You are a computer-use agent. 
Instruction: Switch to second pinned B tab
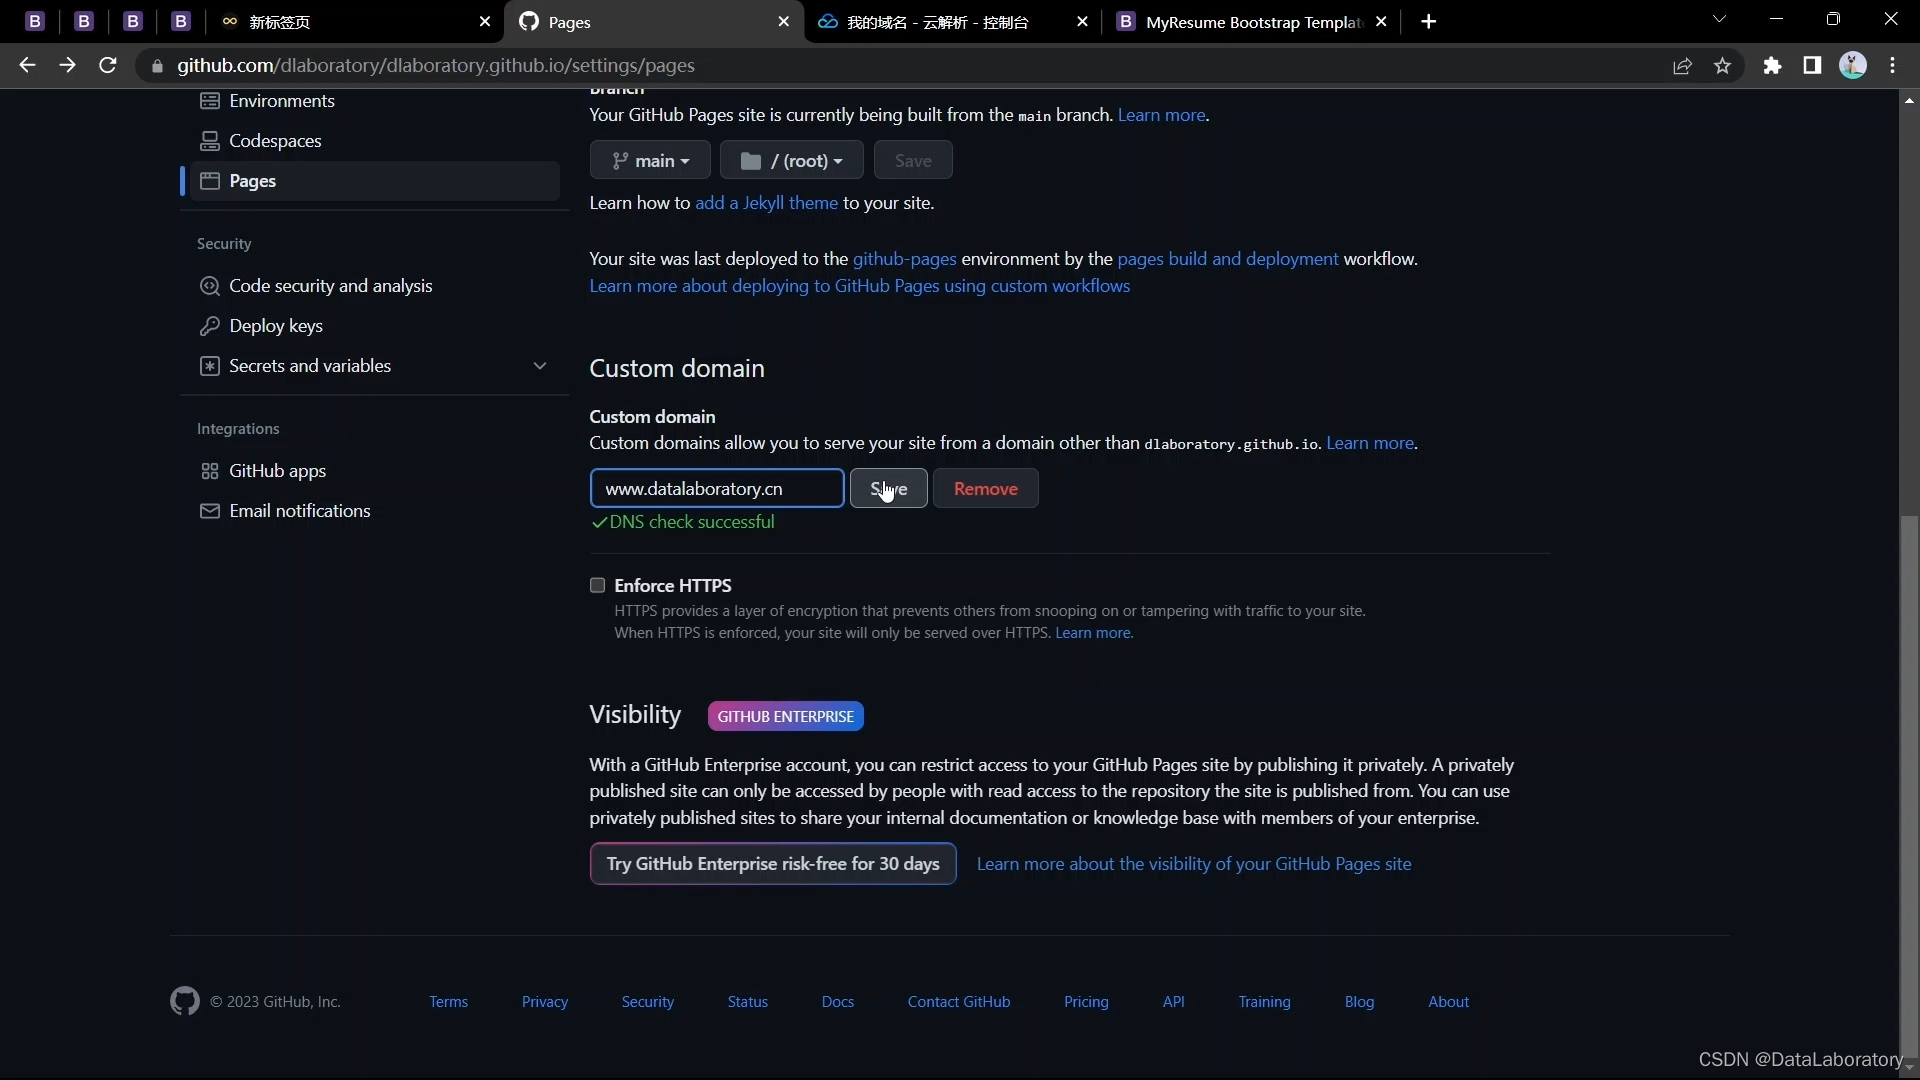[x=84, y=22]
